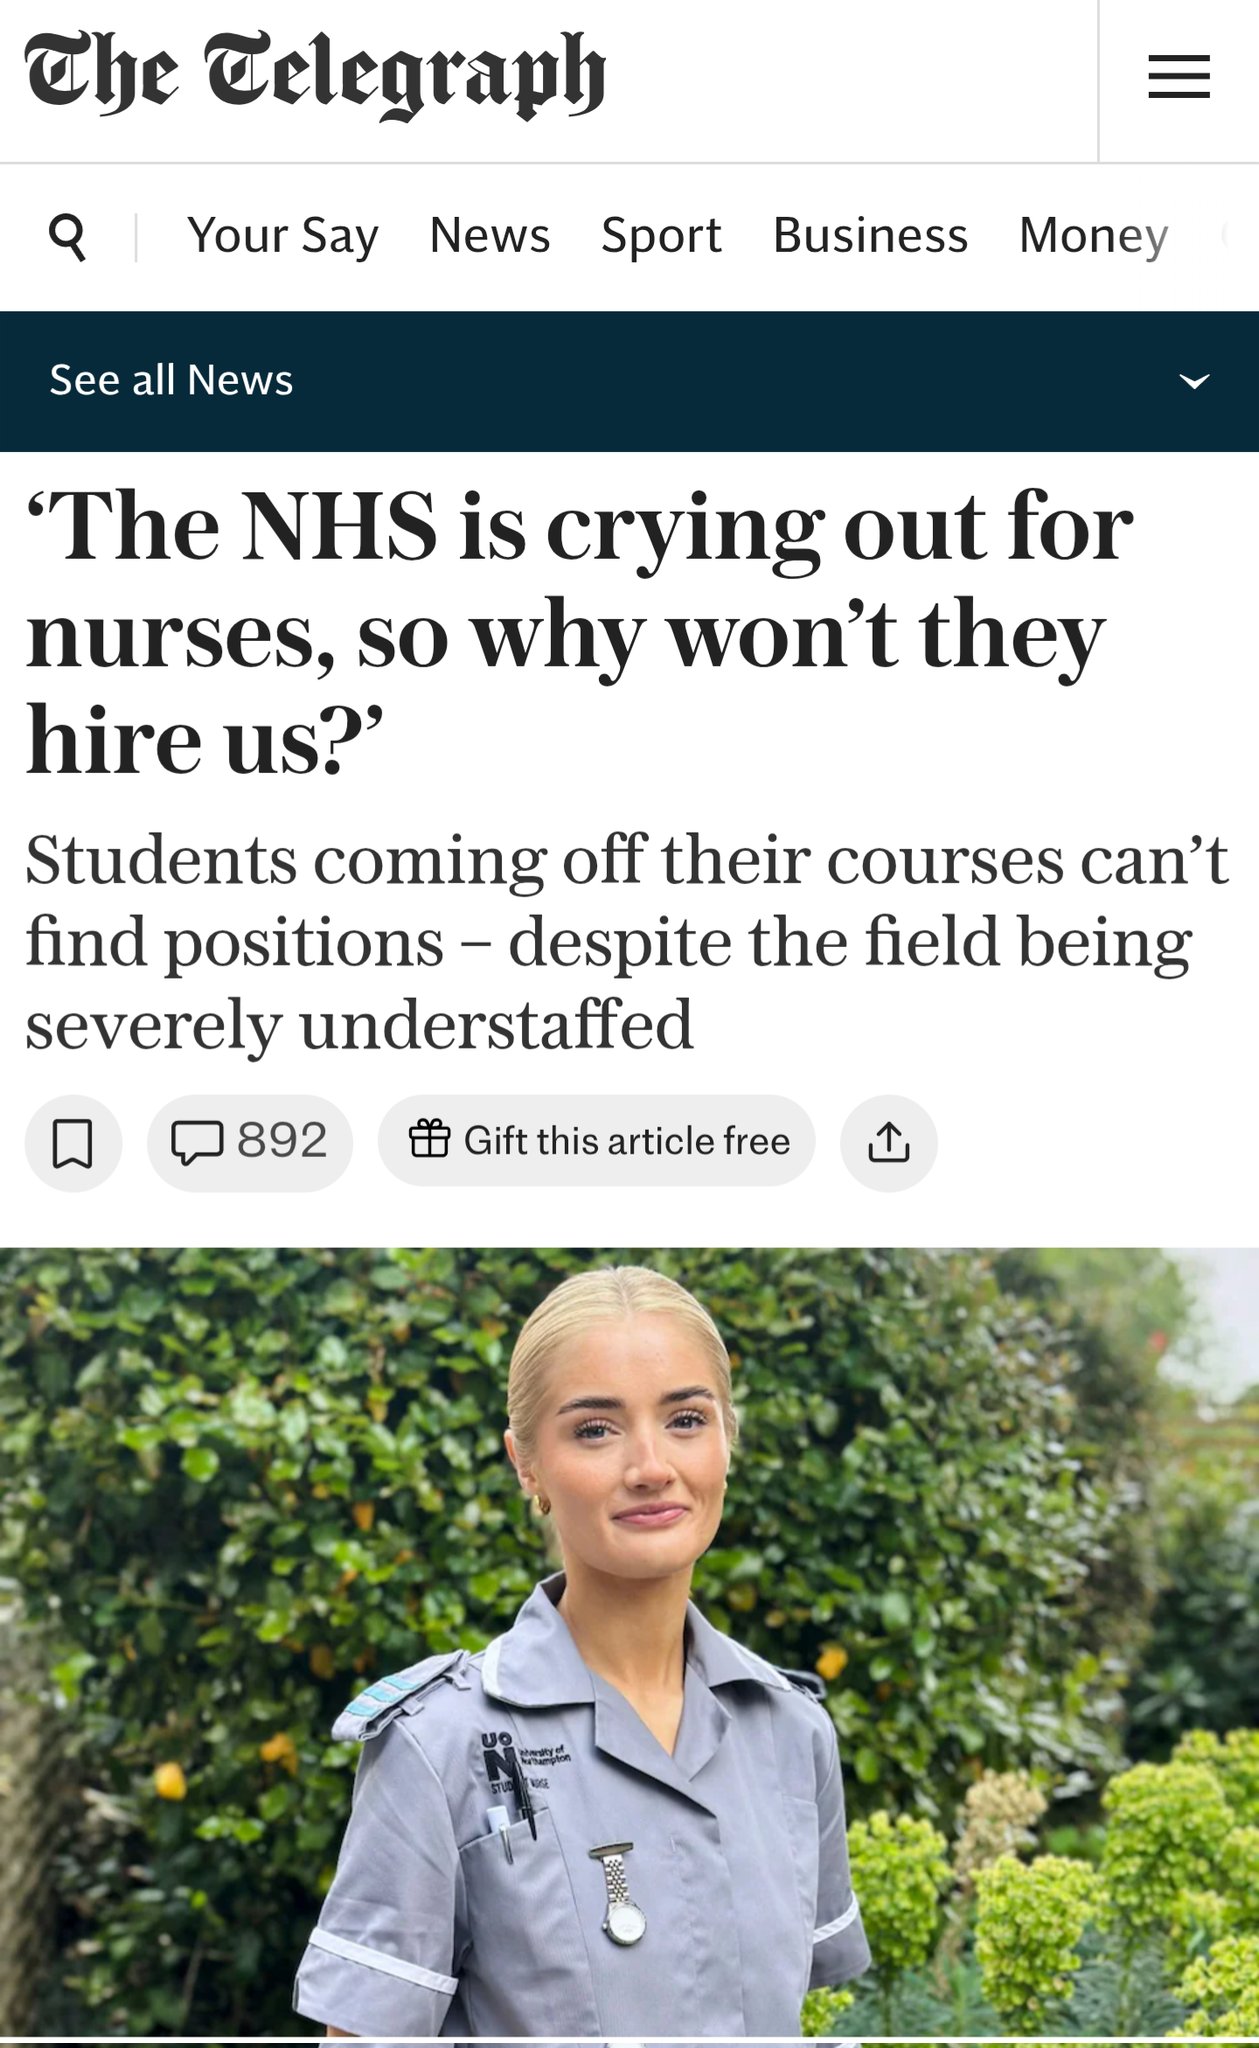This screenshot has height=2048, width=1259.
Task: Go home via The Telegraph logo
Action: pyautogui.click(x=315, y=75)
